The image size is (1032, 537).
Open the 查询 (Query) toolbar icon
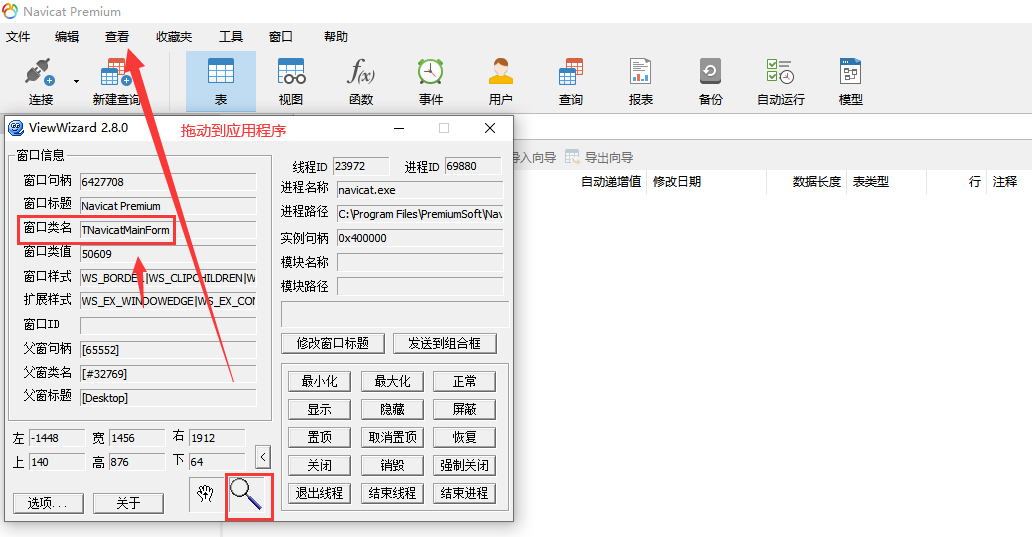[x=571, y=71]
